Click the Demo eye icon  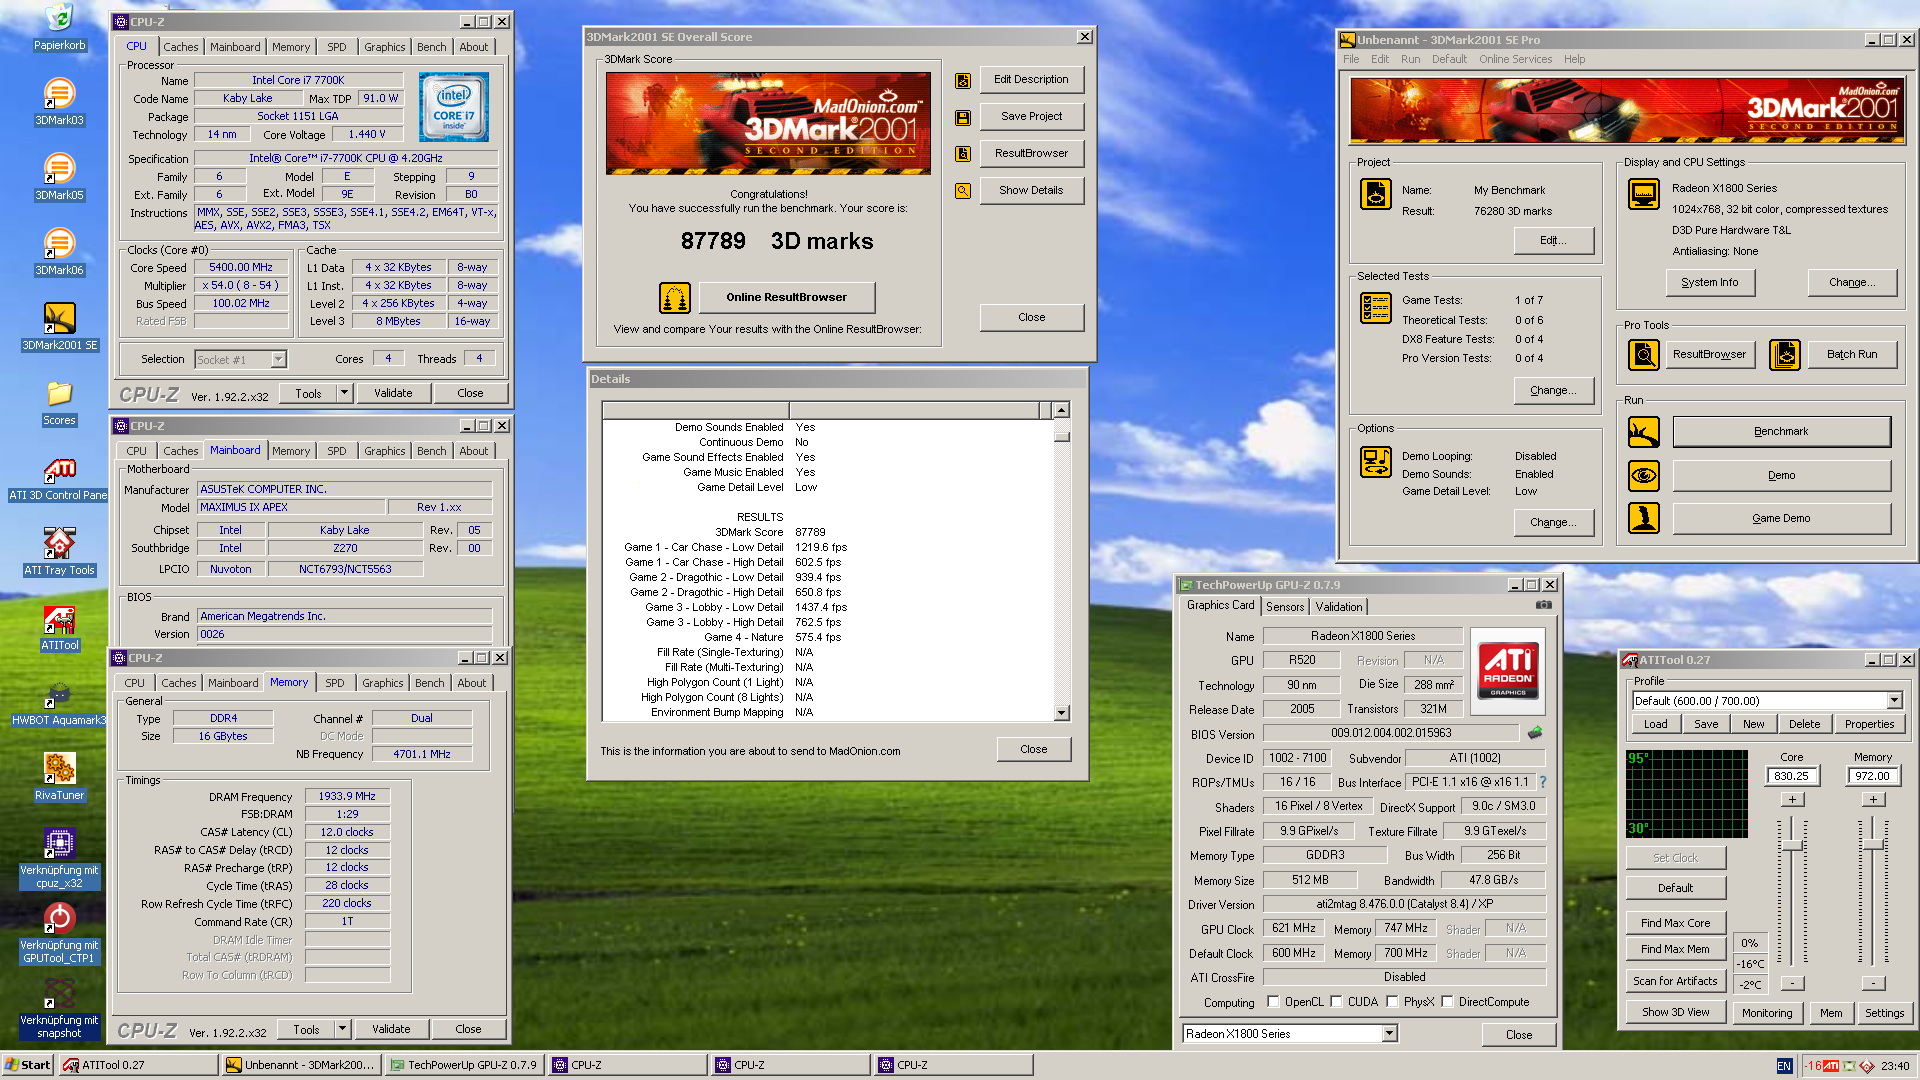pos(1644,476)
